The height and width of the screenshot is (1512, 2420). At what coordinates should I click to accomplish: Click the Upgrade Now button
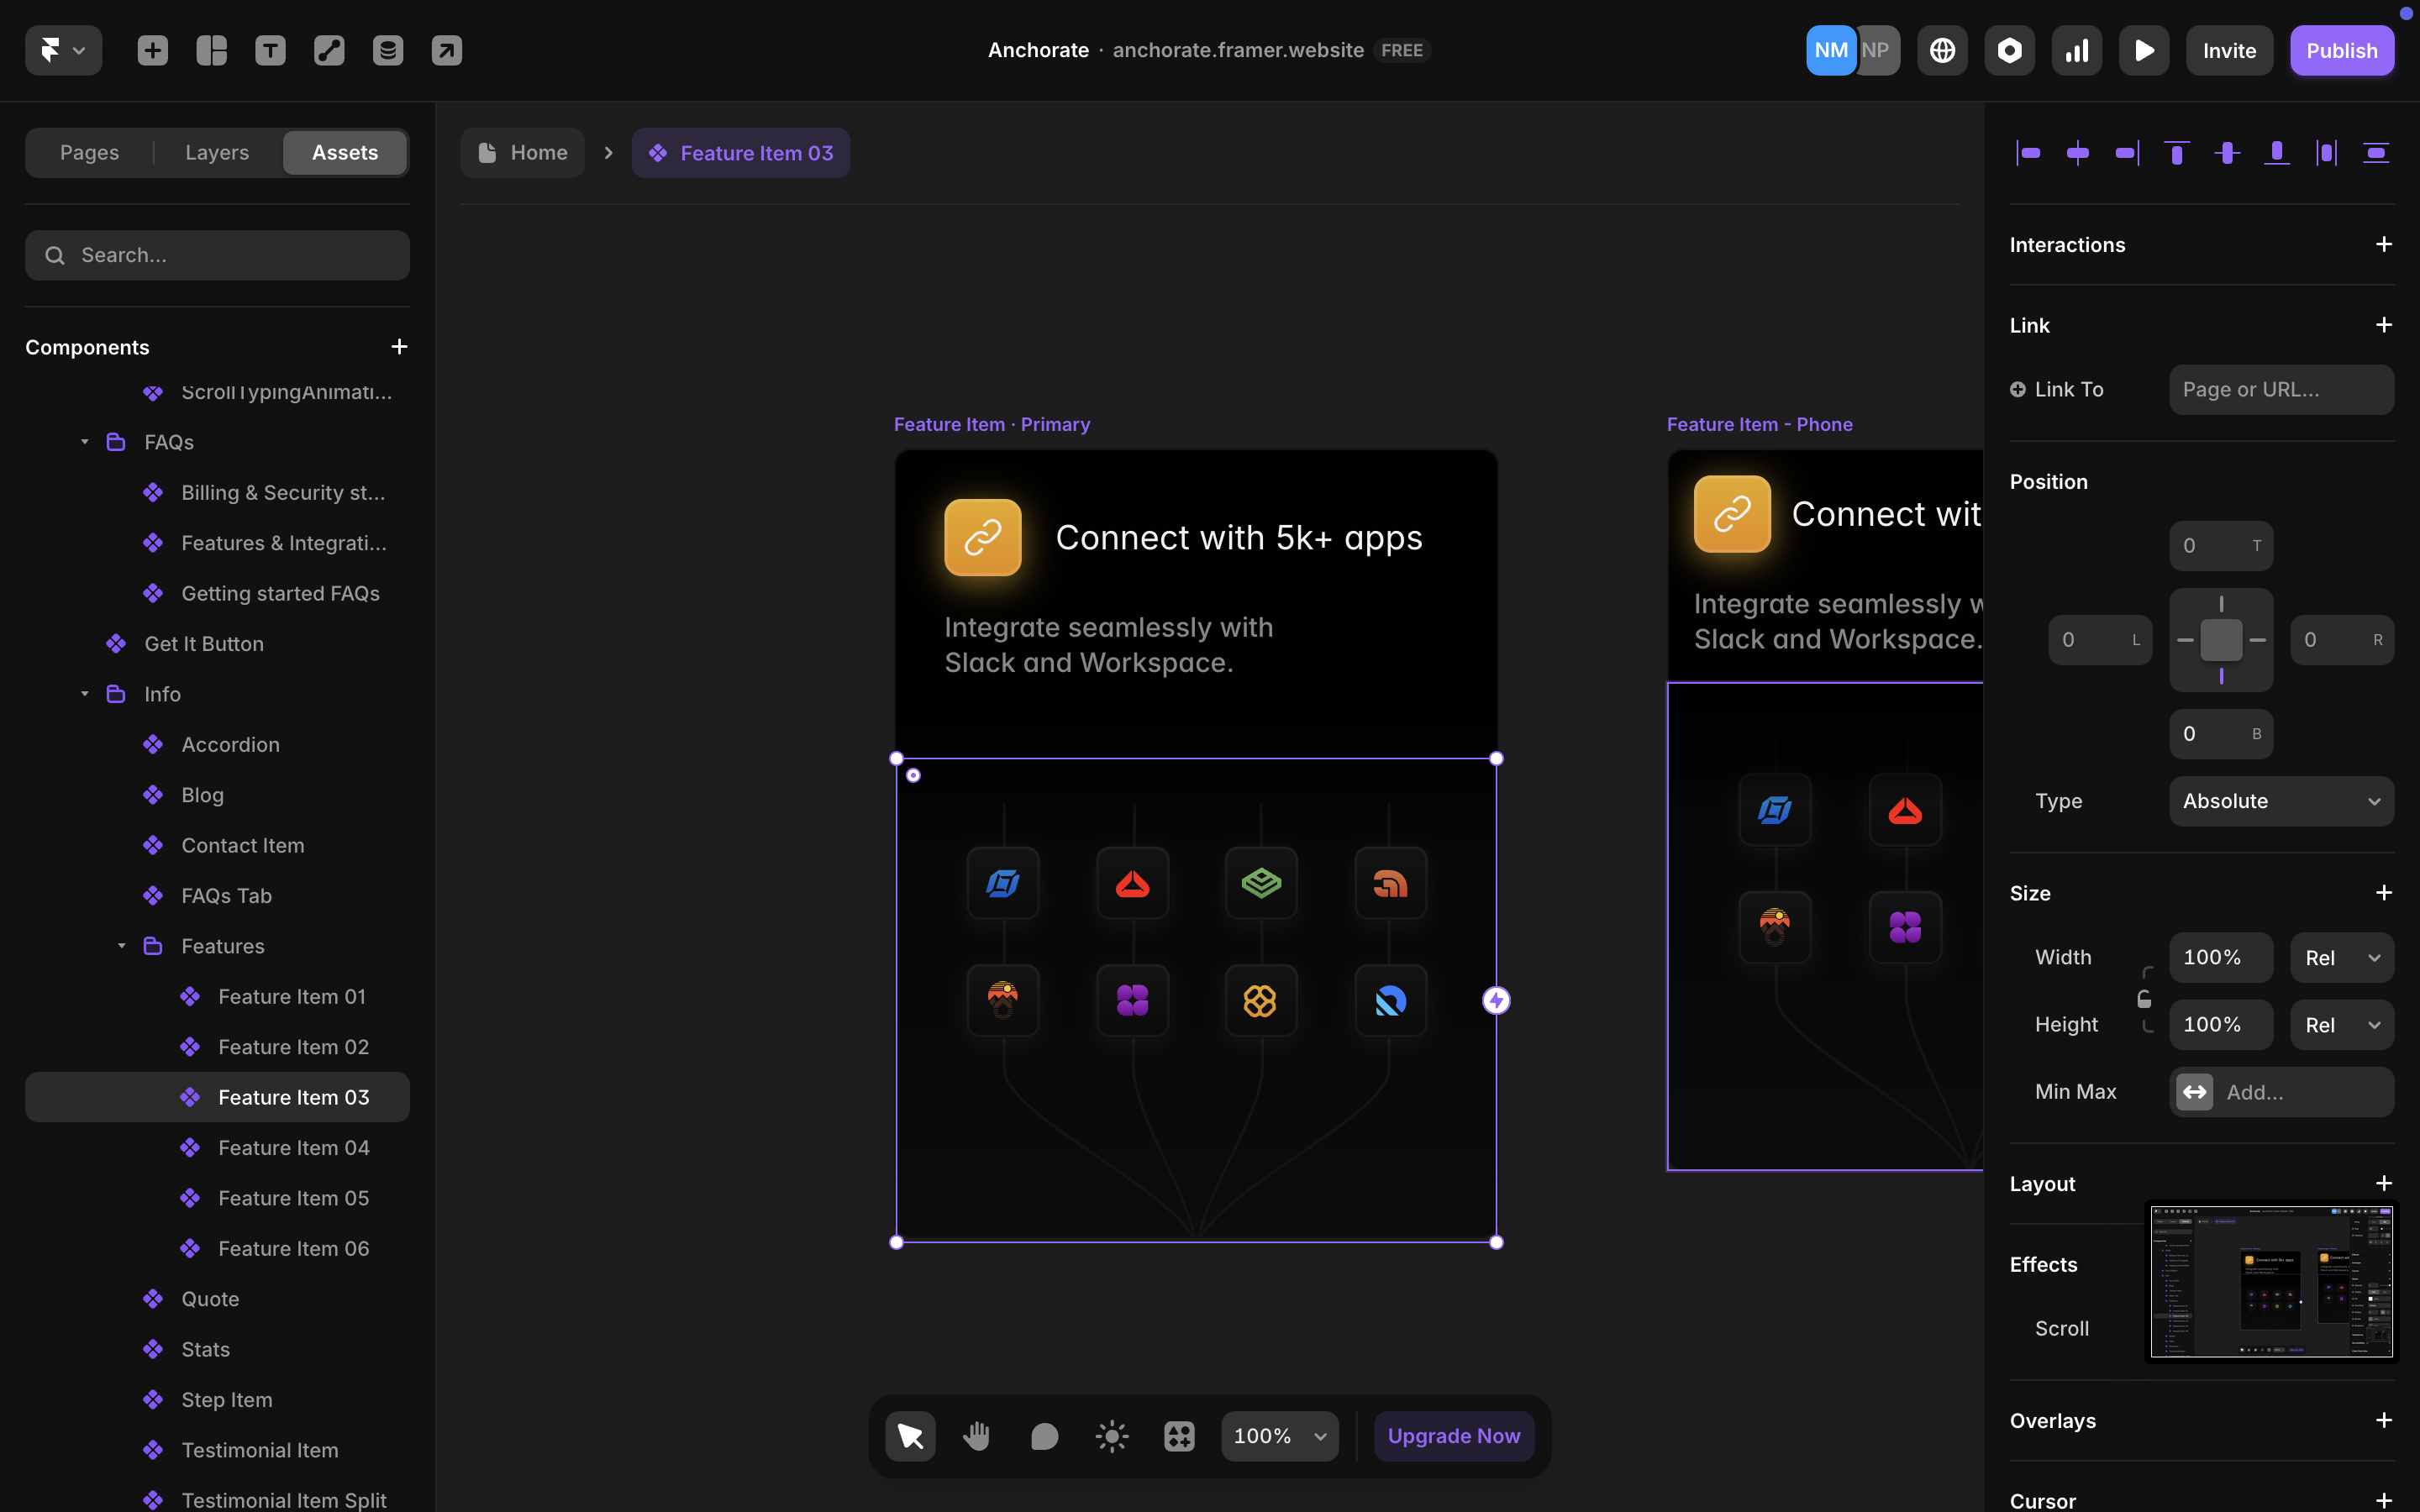pyautogui.click(x=1453, y=1436)
